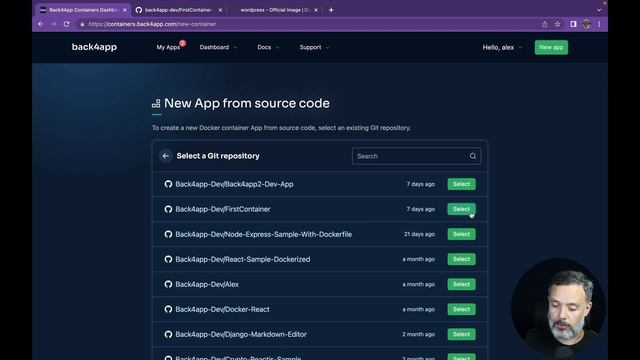The width and height of the screenshot is (640, 360).
Task: Expand the Dashboard dropdown
Action: click(218, 47)
